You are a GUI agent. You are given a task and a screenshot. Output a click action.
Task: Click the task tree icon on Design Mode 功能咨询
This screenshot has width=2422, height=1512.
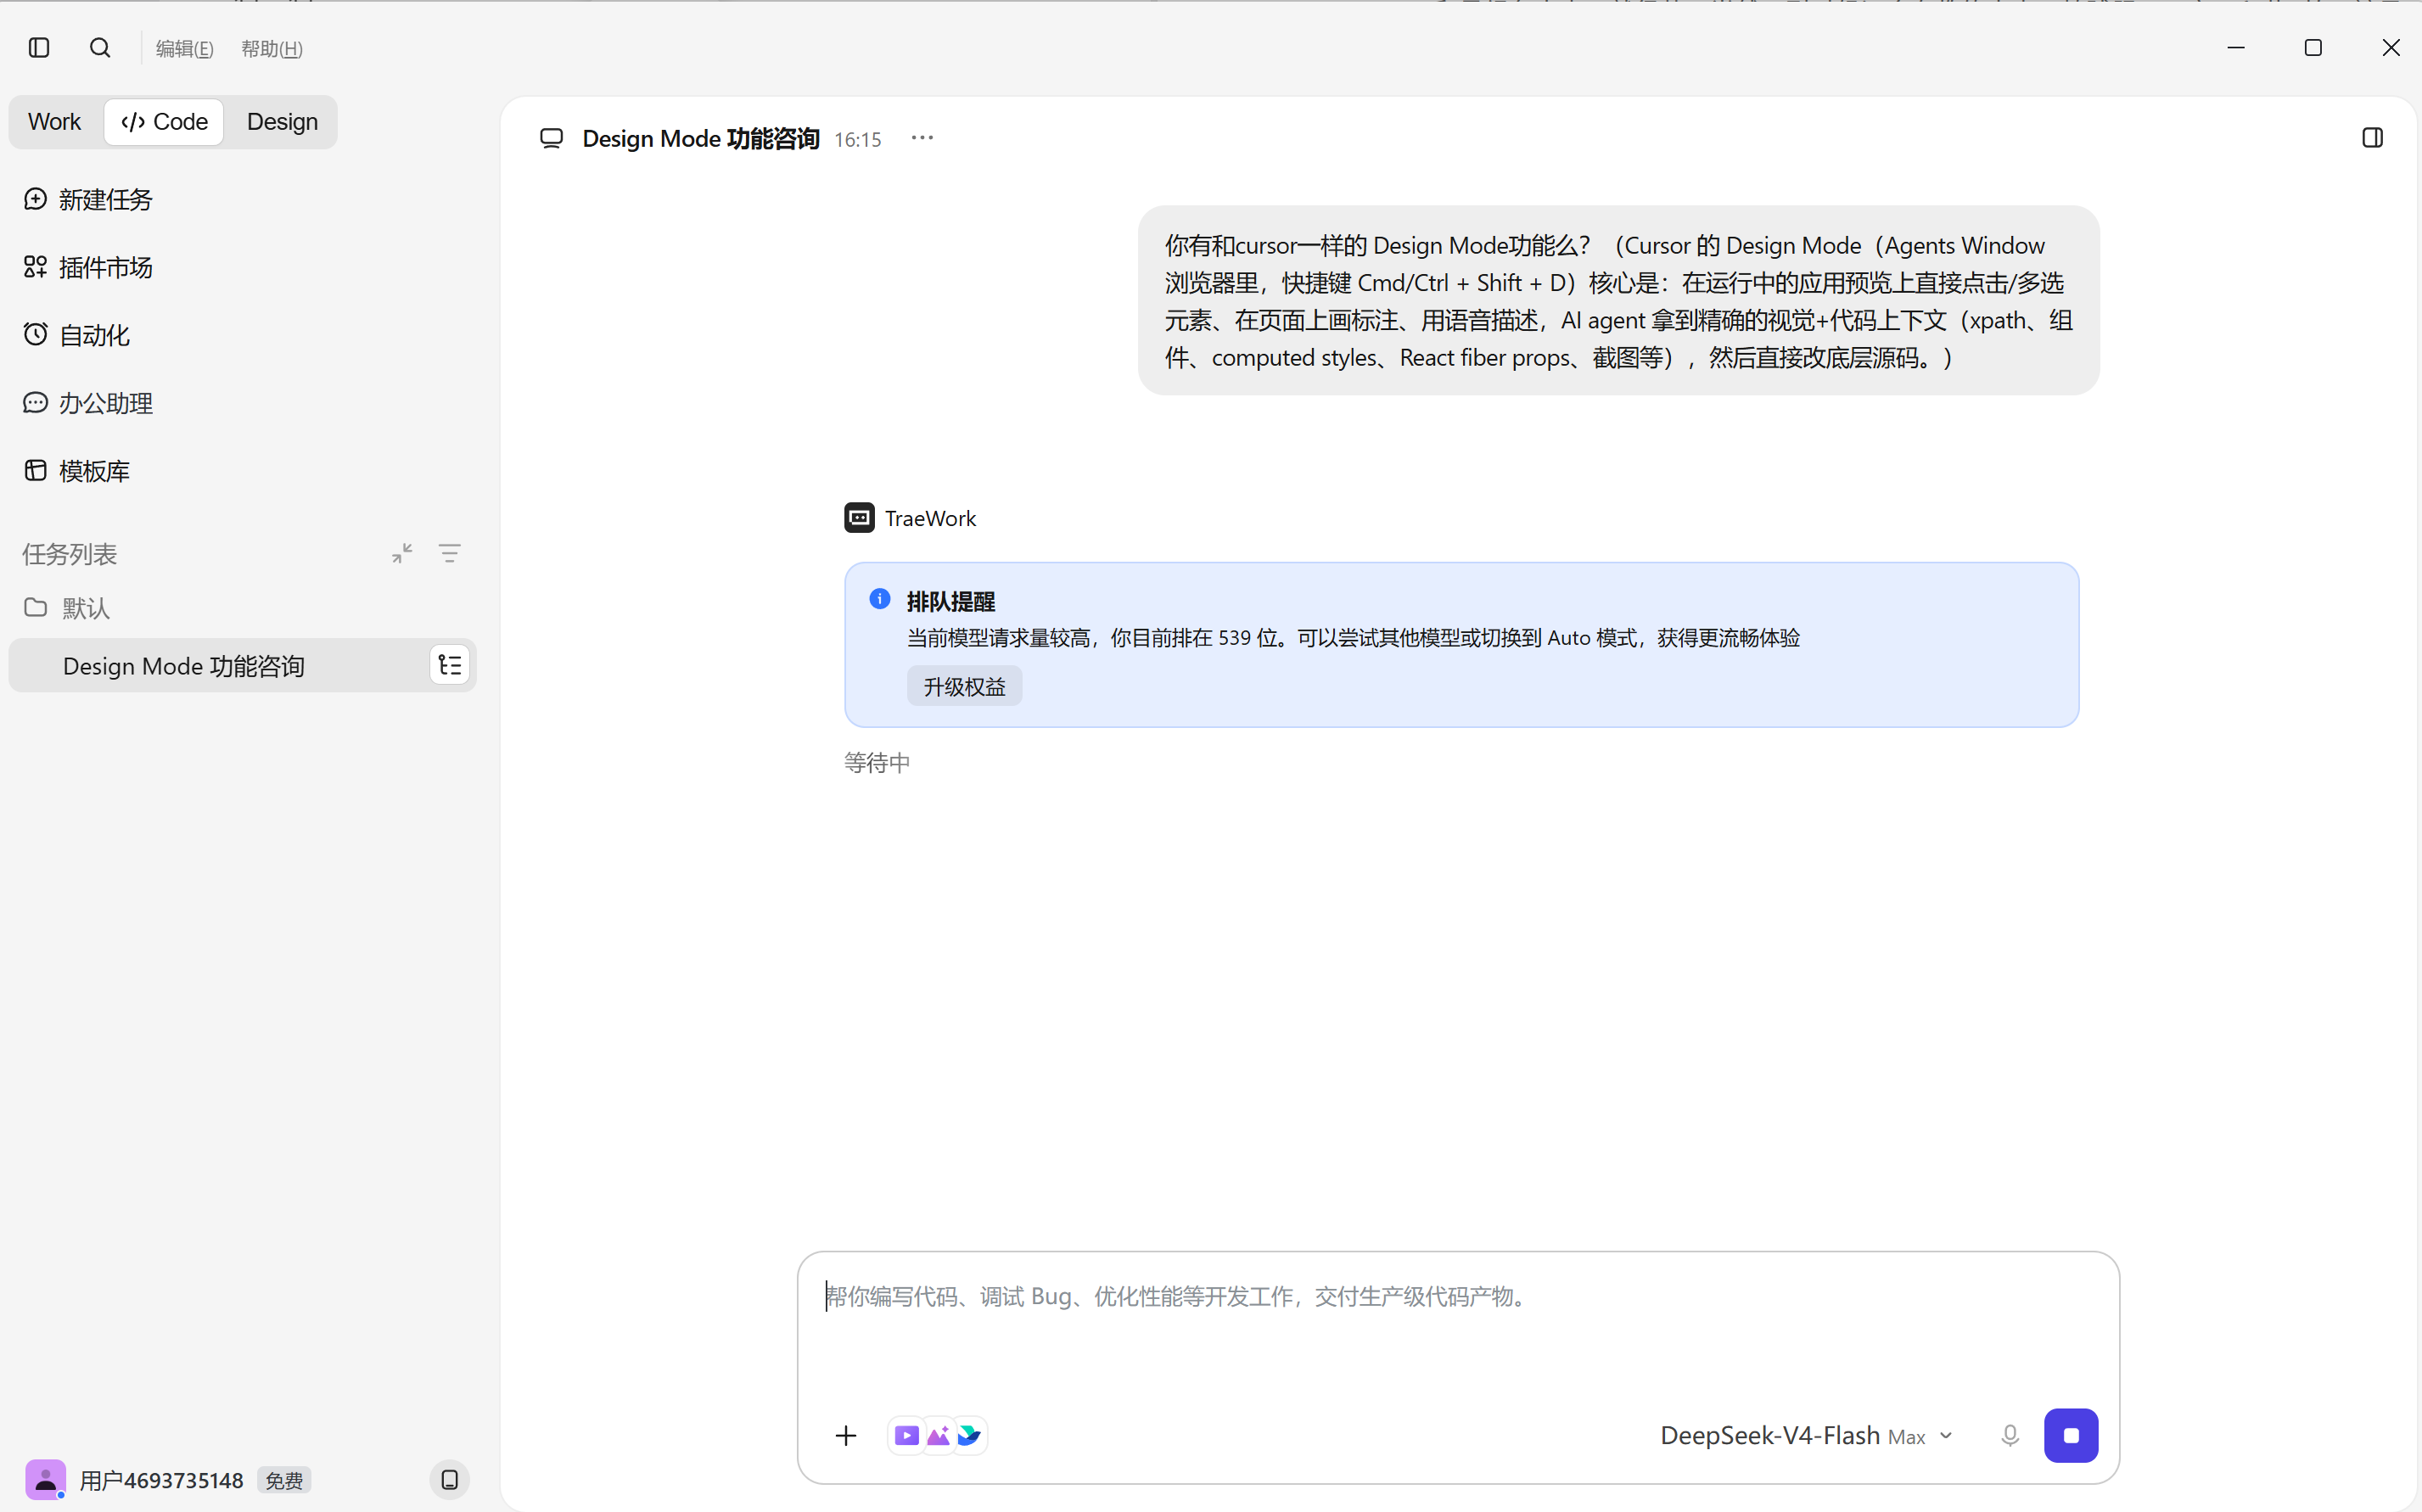[450, 666]
